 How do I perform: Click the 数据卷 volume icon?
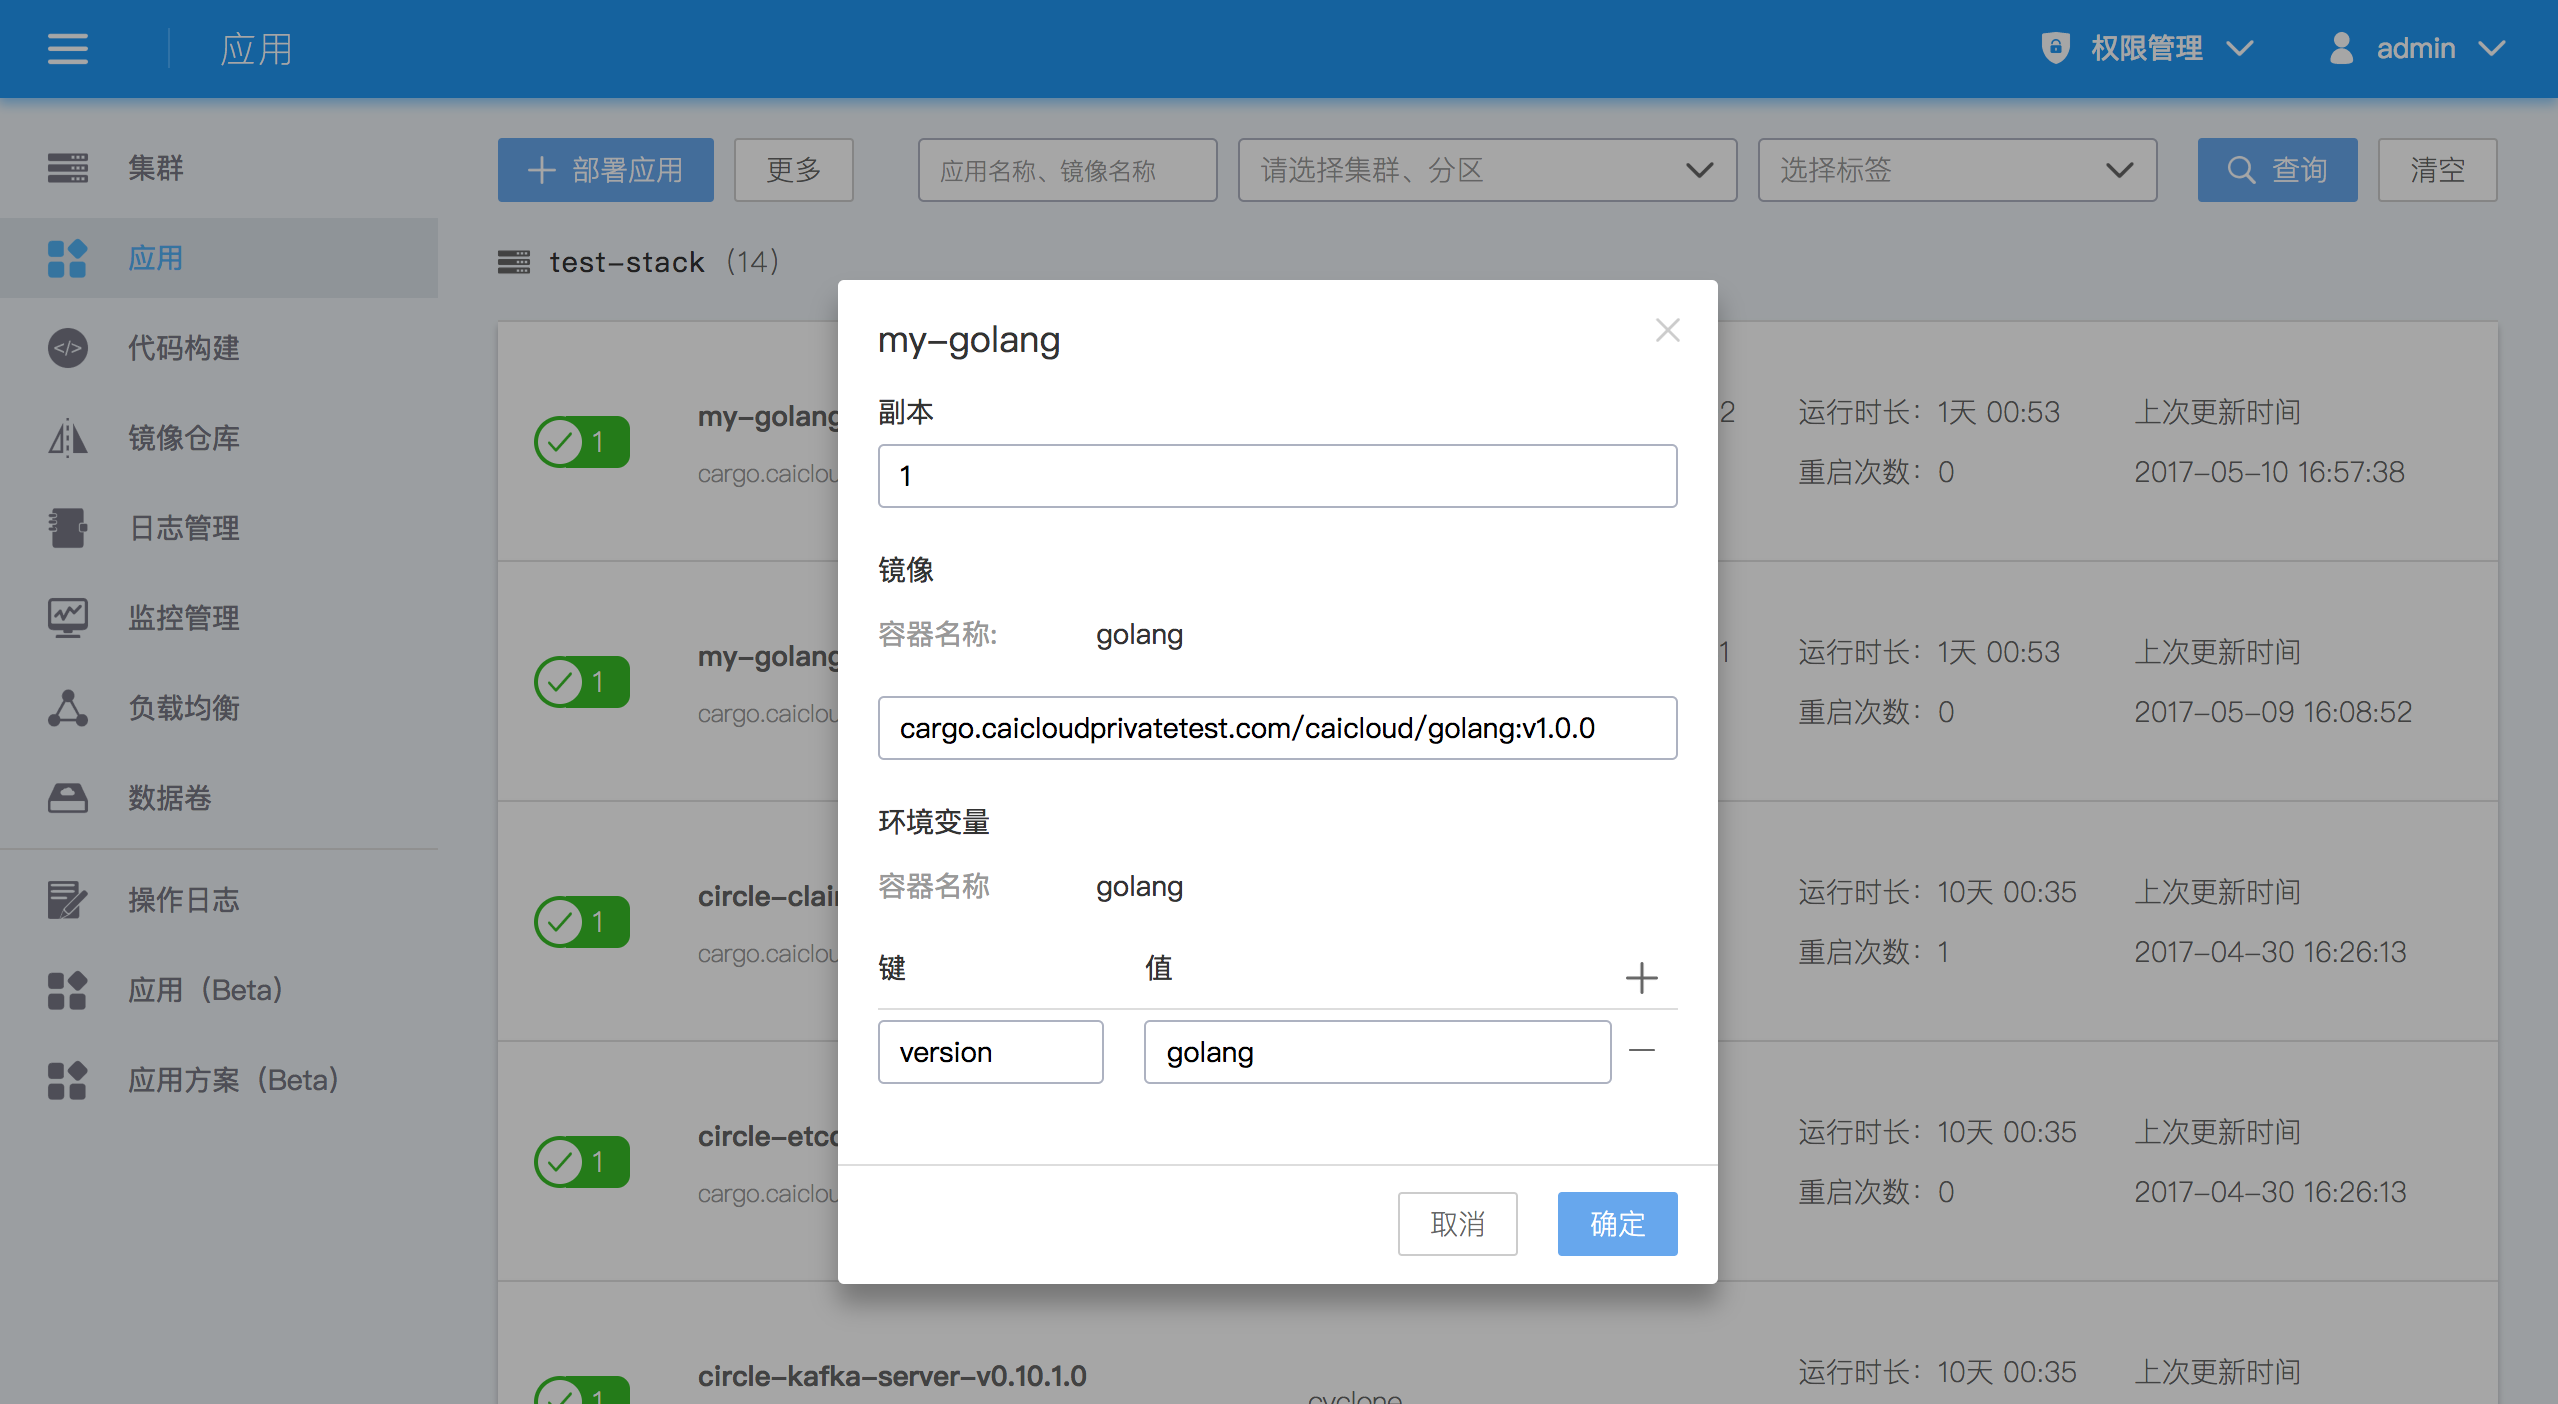click(x=67, y=798)
